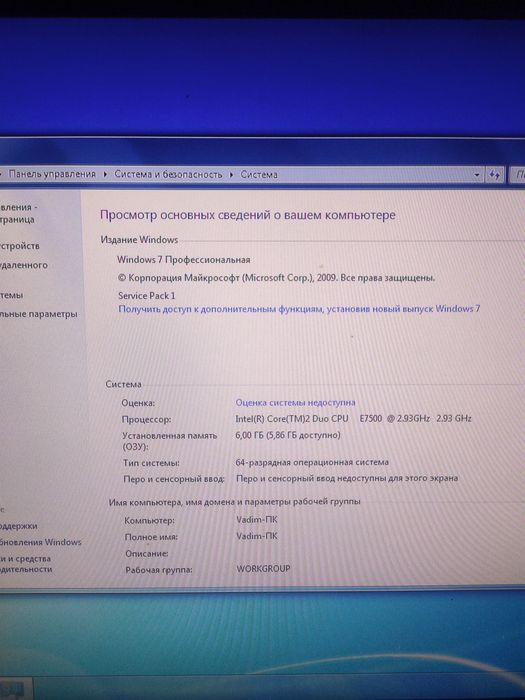525x700 pixels.
Task: Select the Система breadcrumb item
Action: coord(259,174)
